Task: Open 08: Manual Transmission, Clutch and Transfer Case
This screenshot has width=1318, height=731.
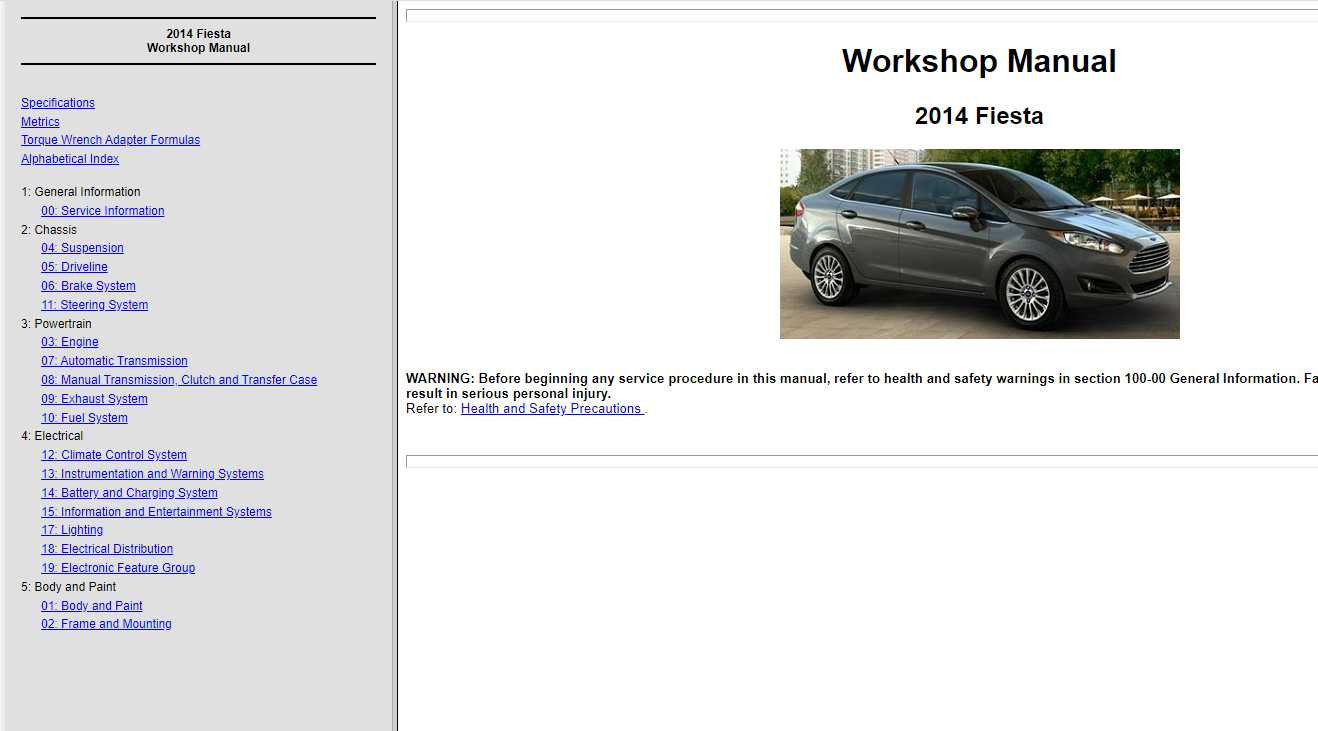Action: 179,380
